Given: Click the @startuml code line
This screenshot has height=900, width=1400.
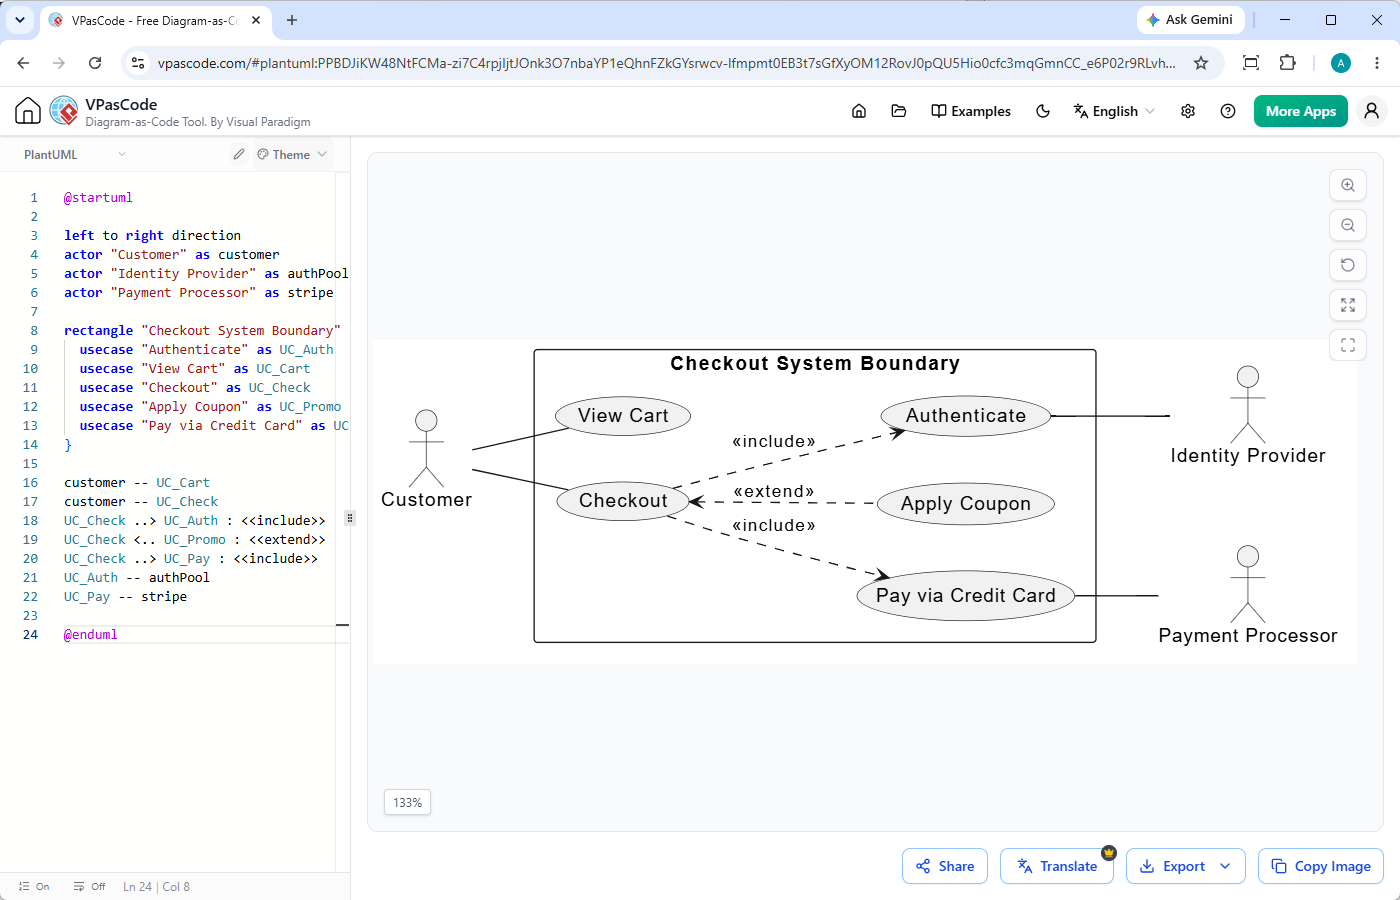Looking at the screenshot, I should (98, 198).
